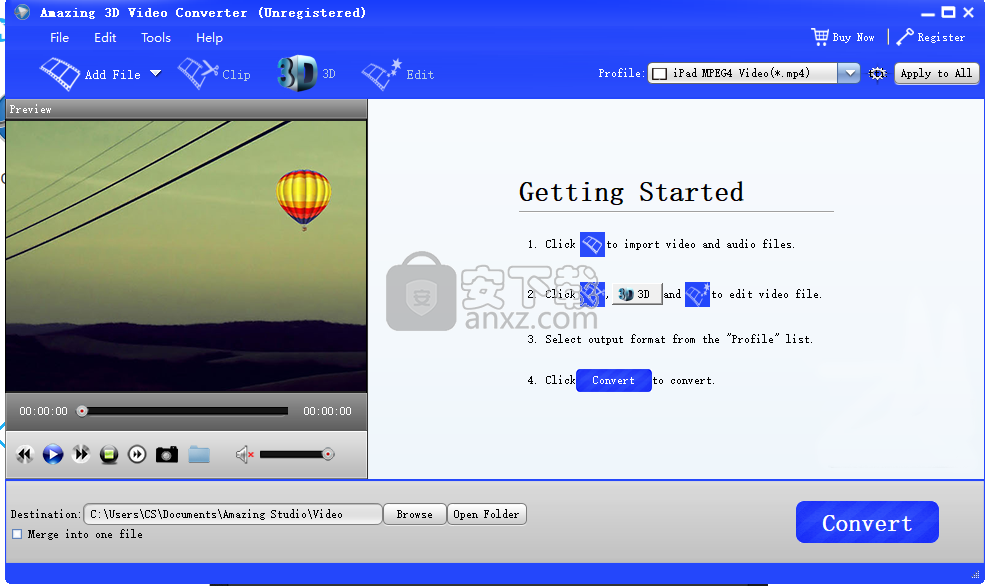Click the Open Folder button

pyautogui.click(x=486, y=514)
